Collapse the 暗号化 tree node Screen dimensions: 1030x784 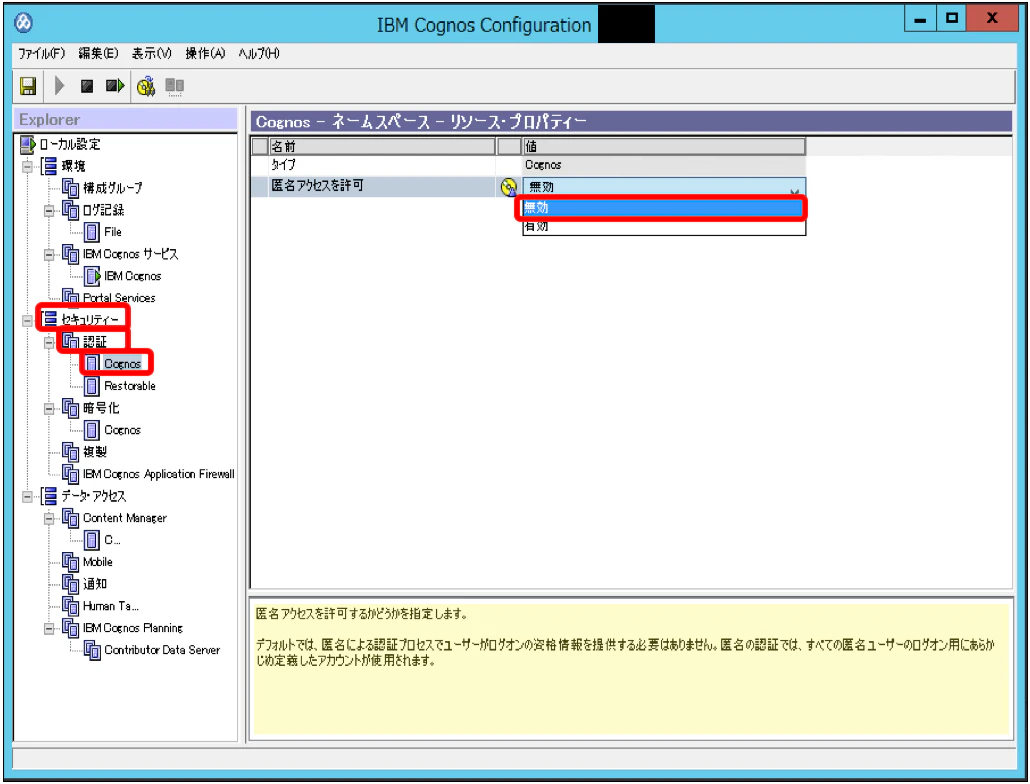point(49,409)
